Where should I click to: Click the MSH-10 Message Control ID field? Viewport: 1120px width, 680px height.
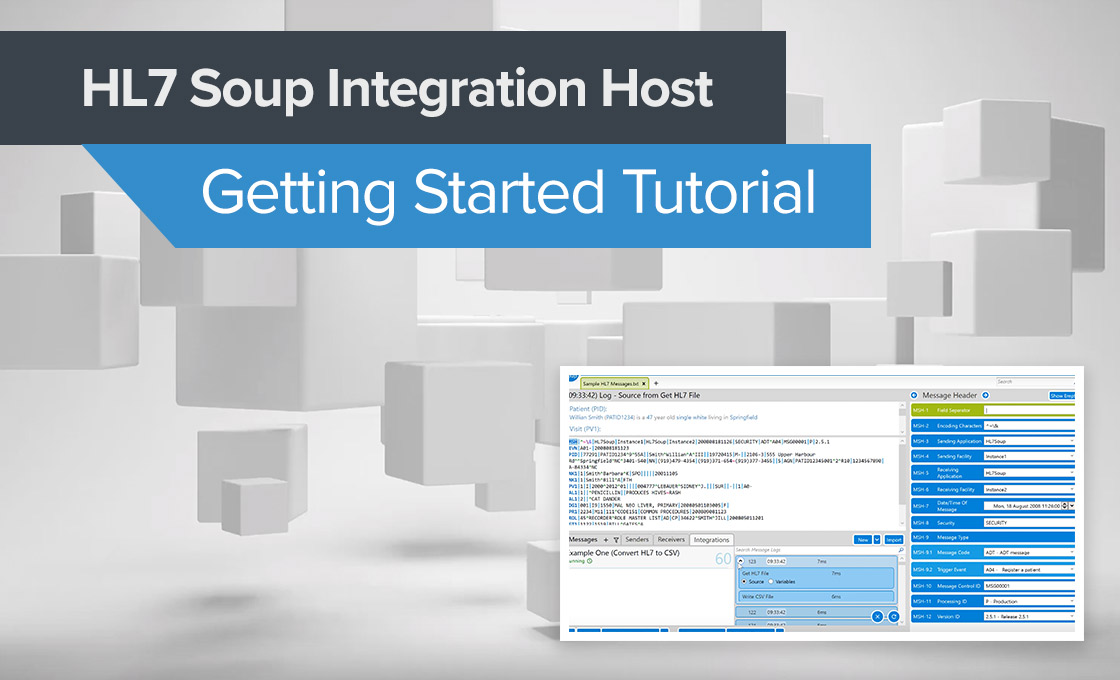(x=1029, y=586)
